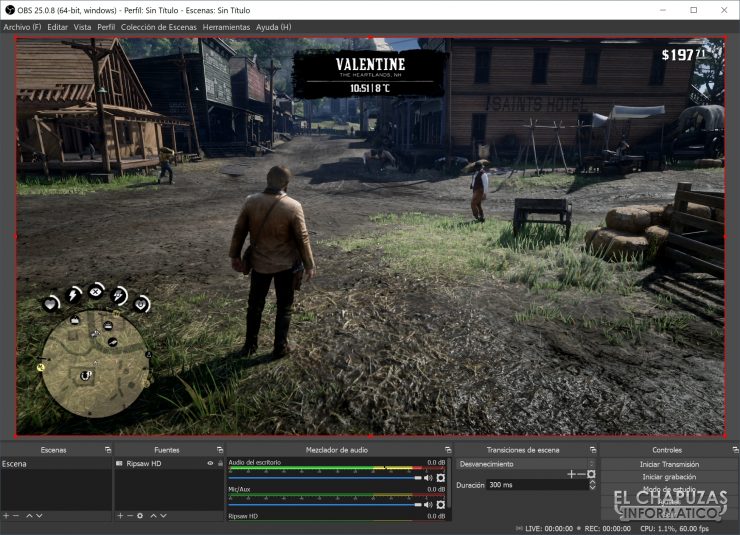This screenshot has width=740, height=535.
Task: Move source down in Fuentes list
Action: (x=163, y=516)
